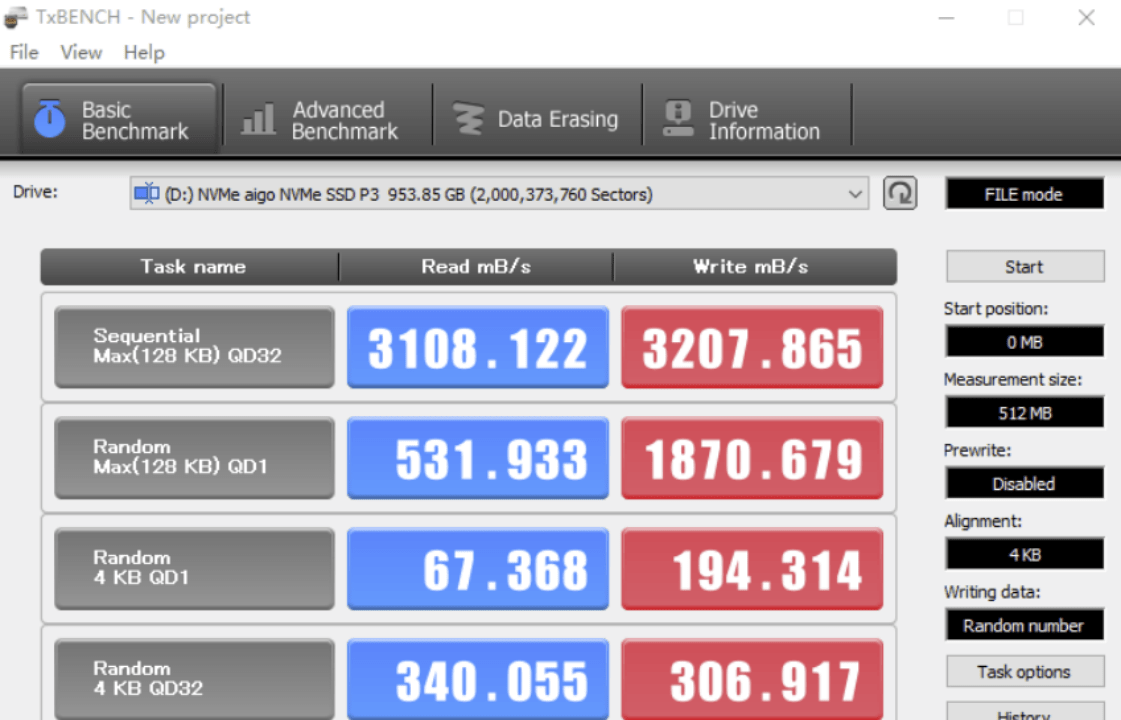Run the Sequential Max(128 KB) QD32 task
The height and width of the screenshot is (720, 1121).
(x=194, y=347)
